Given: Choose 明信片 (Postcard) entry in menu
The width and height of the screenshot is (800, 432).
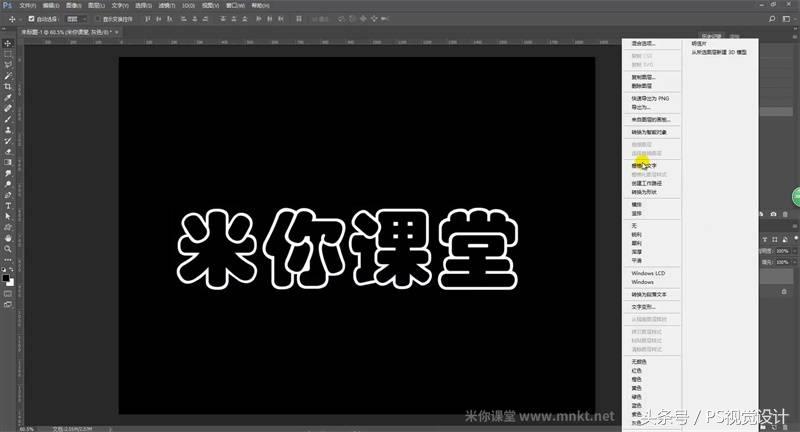Looking at the screenshot, I should (x=699, y=44).
